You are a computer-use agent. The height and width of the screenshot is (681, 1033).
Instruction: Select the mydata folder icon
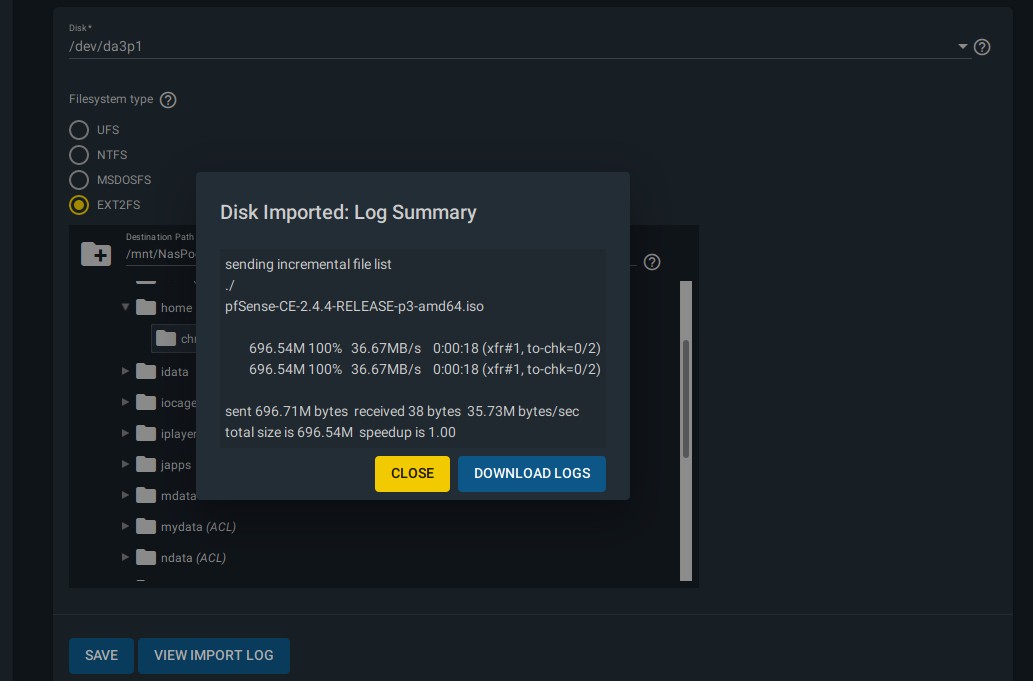tap(146, 526)
